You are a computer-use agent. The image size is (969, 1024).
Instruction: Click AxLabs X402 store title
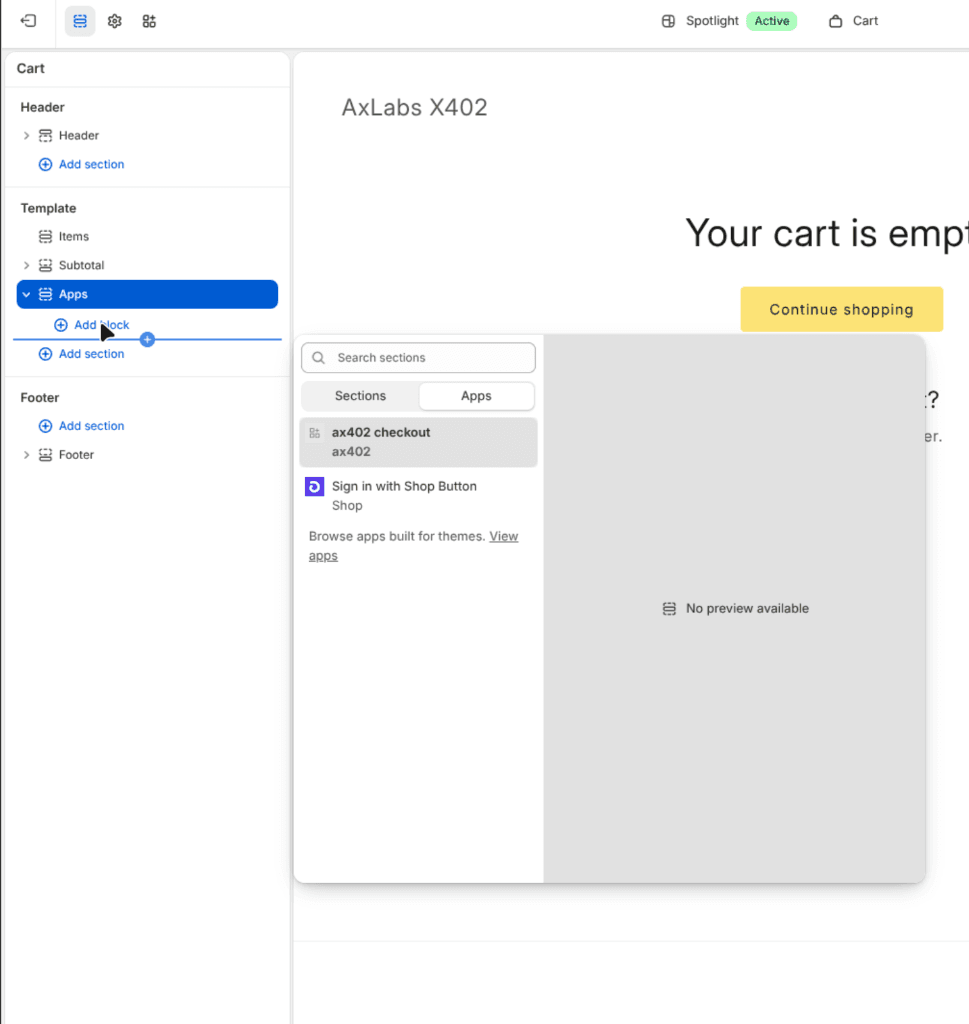(415, 108)
